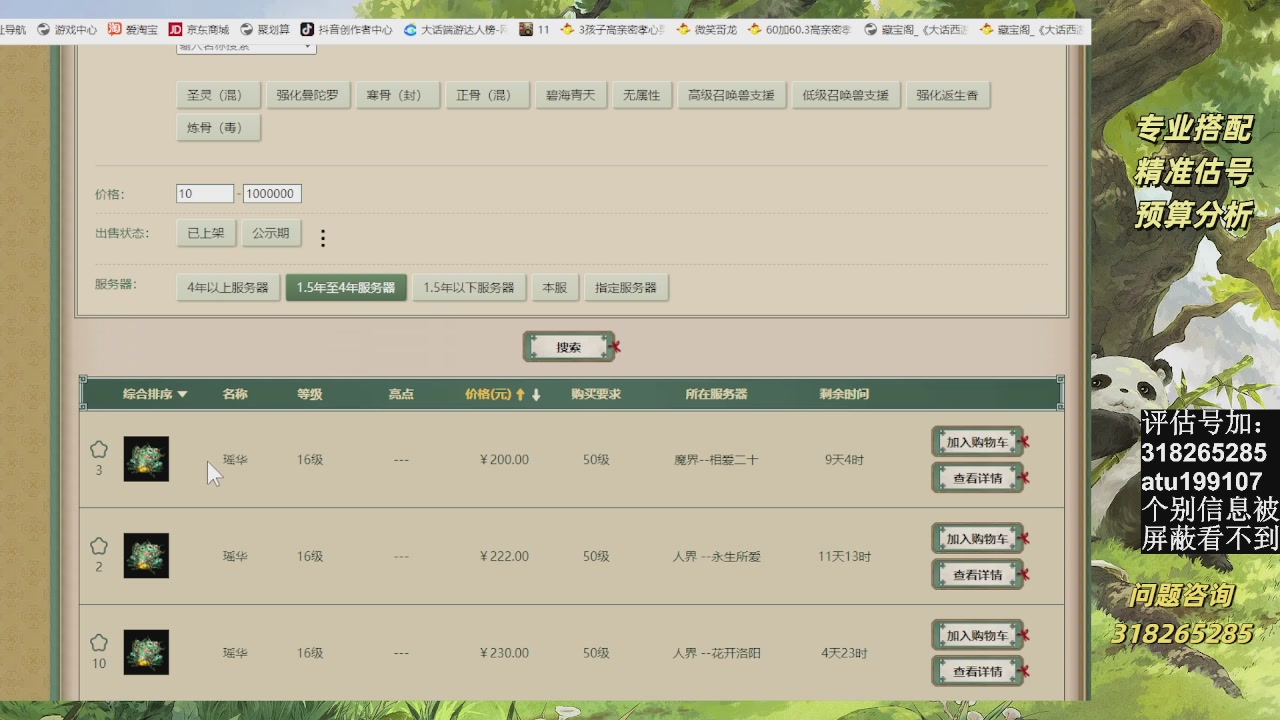Expand the three-dot options under 出售状态

(322, 237)
